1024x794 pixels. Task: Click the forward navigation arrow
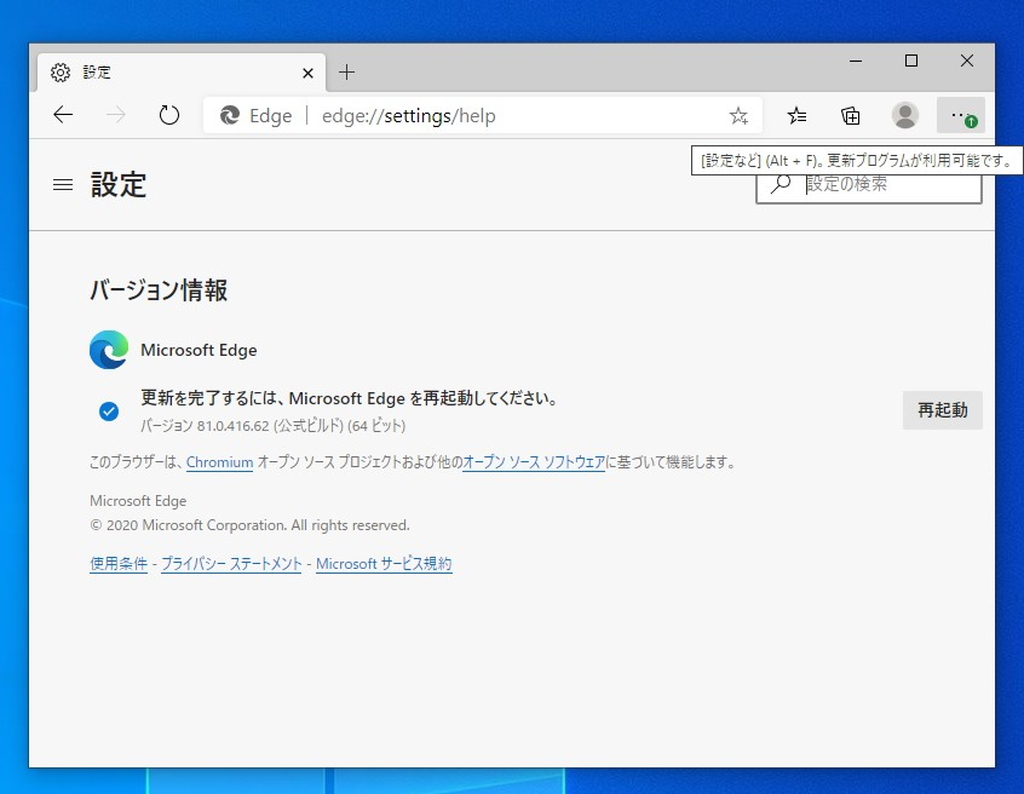pyautogui.click(x=116, y=115)
